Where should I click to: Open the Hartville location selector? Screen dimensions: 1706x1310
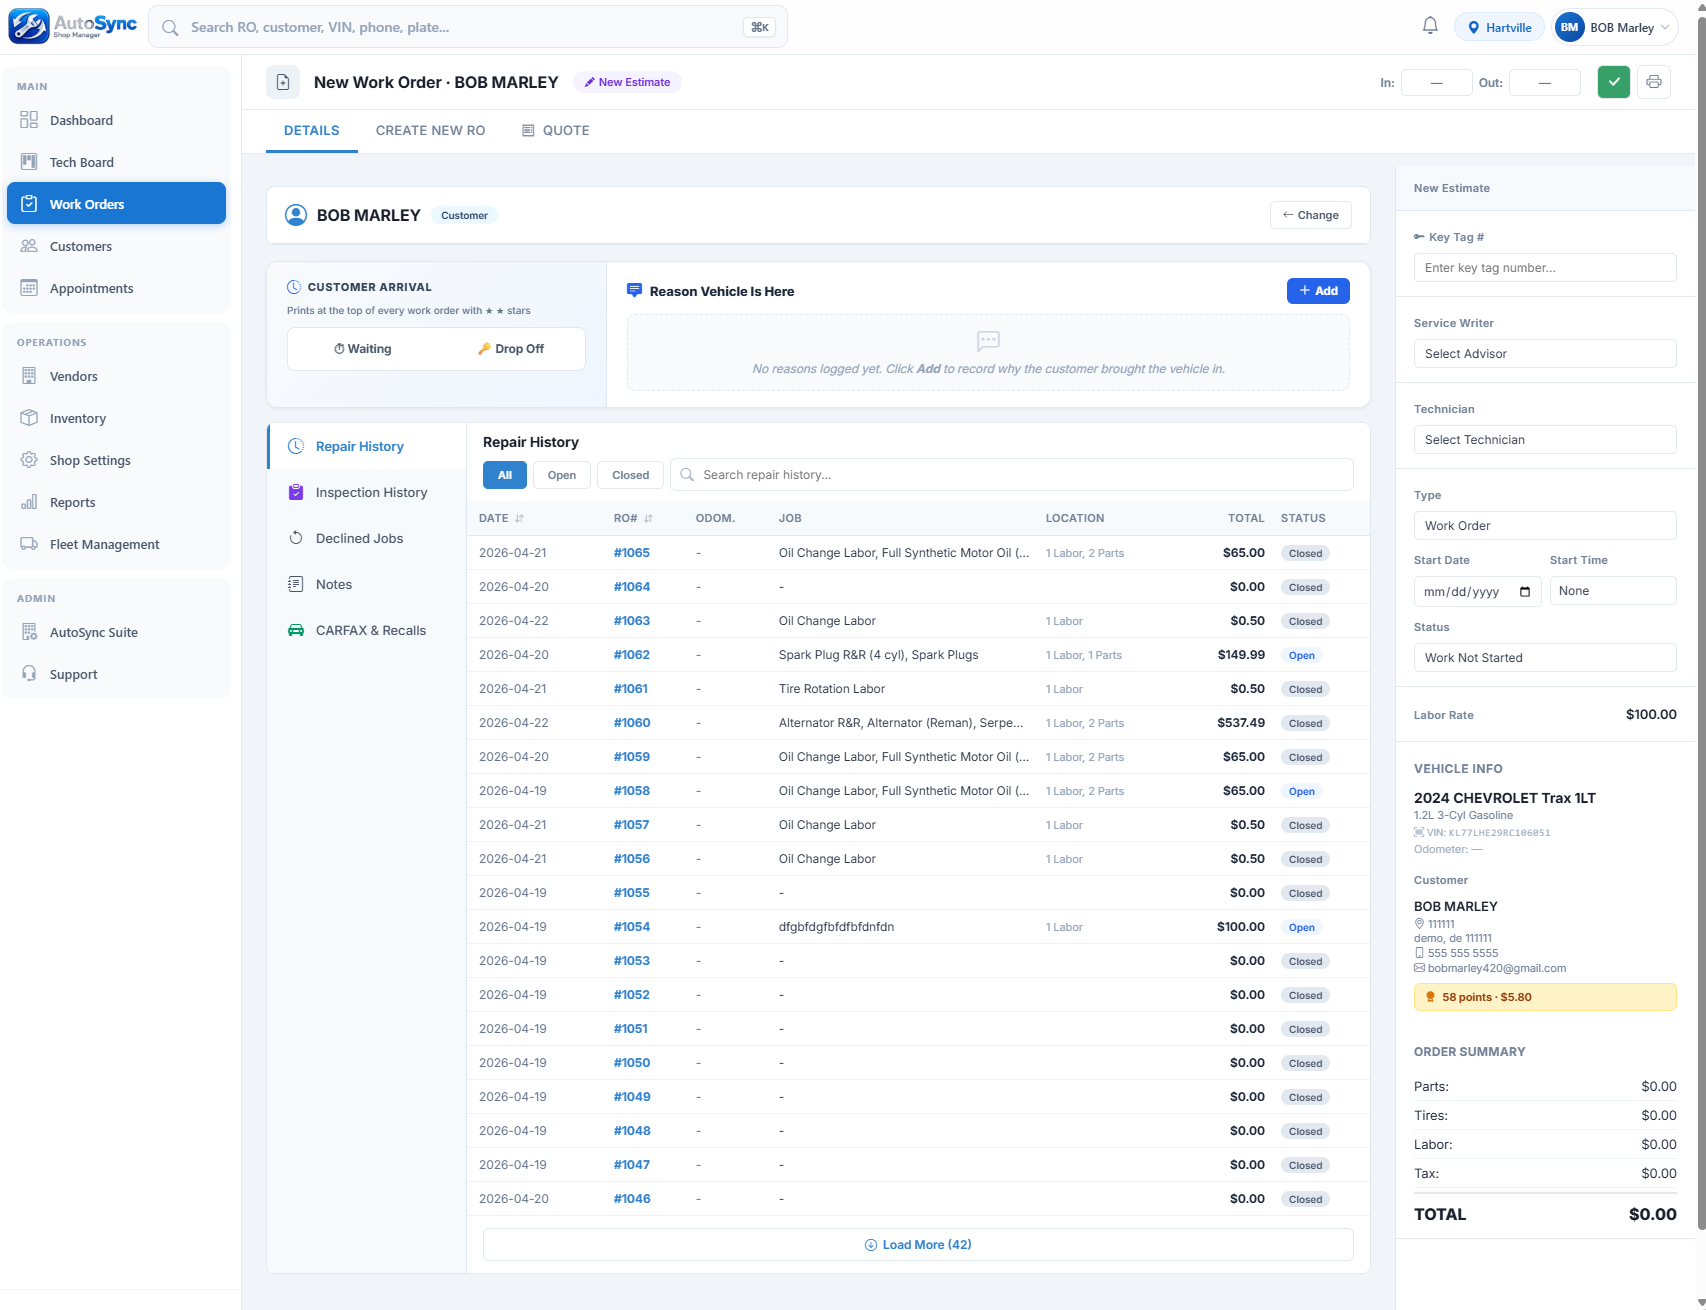point(1499,27)
